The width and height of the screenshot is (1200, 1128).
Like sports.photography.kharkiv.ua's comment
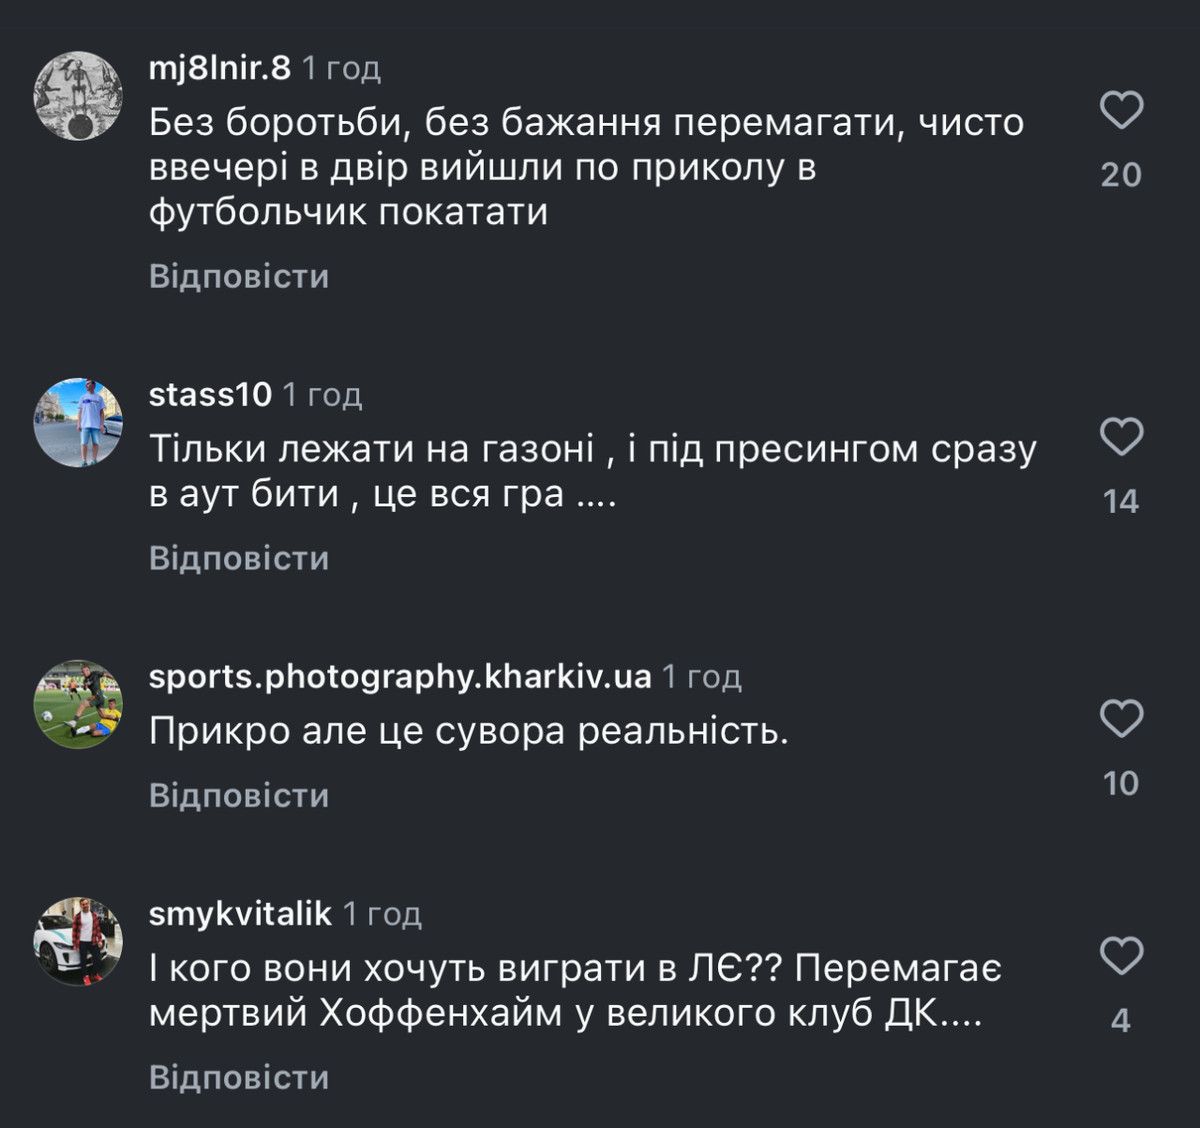coord(1121,718)
